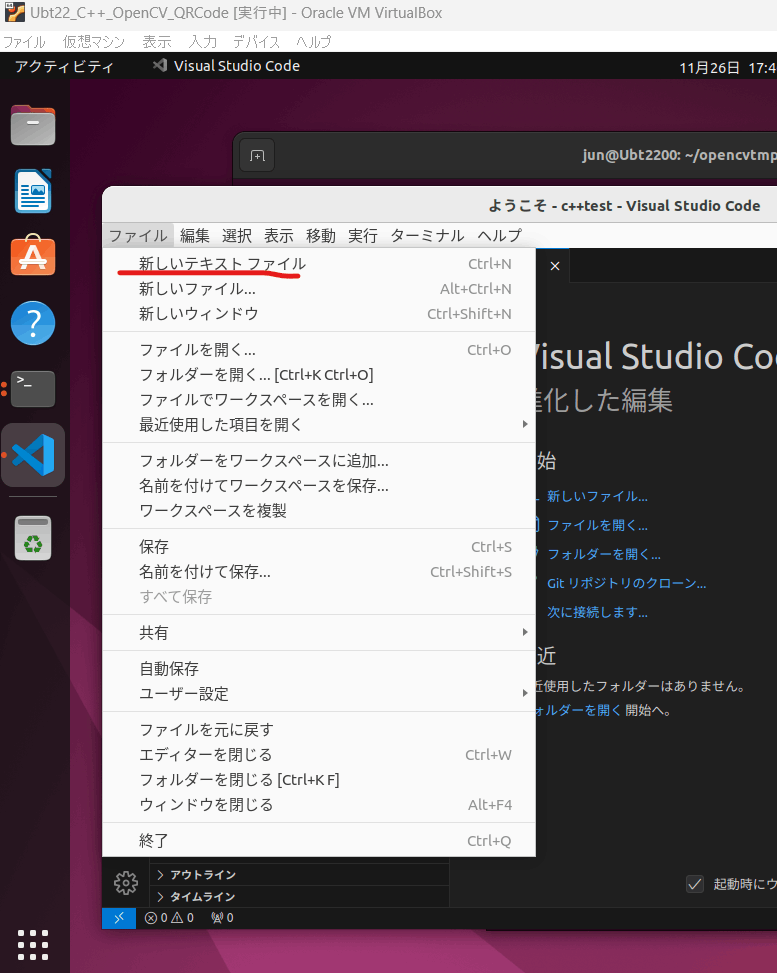Click 名前を付けて保存... menu entry
Viewport: 777px width, 973px height.
[319, 571]
